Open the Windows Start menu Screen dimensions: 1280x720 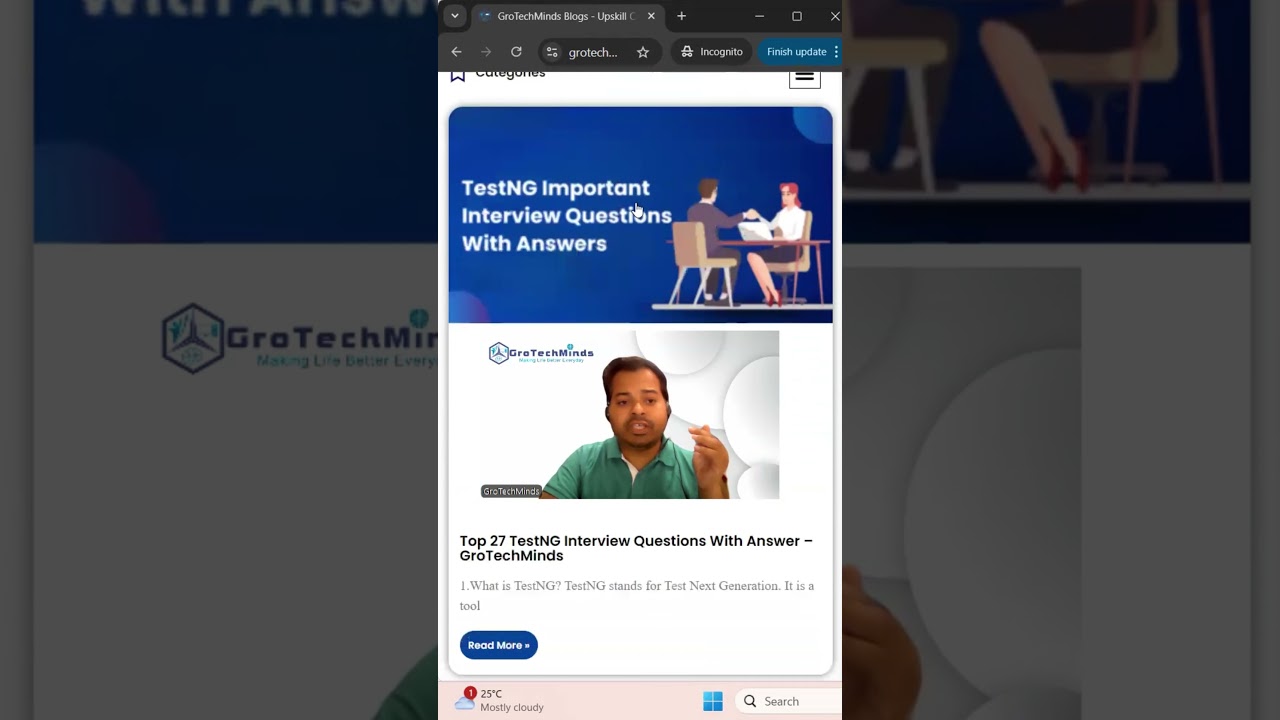(713, 701)
